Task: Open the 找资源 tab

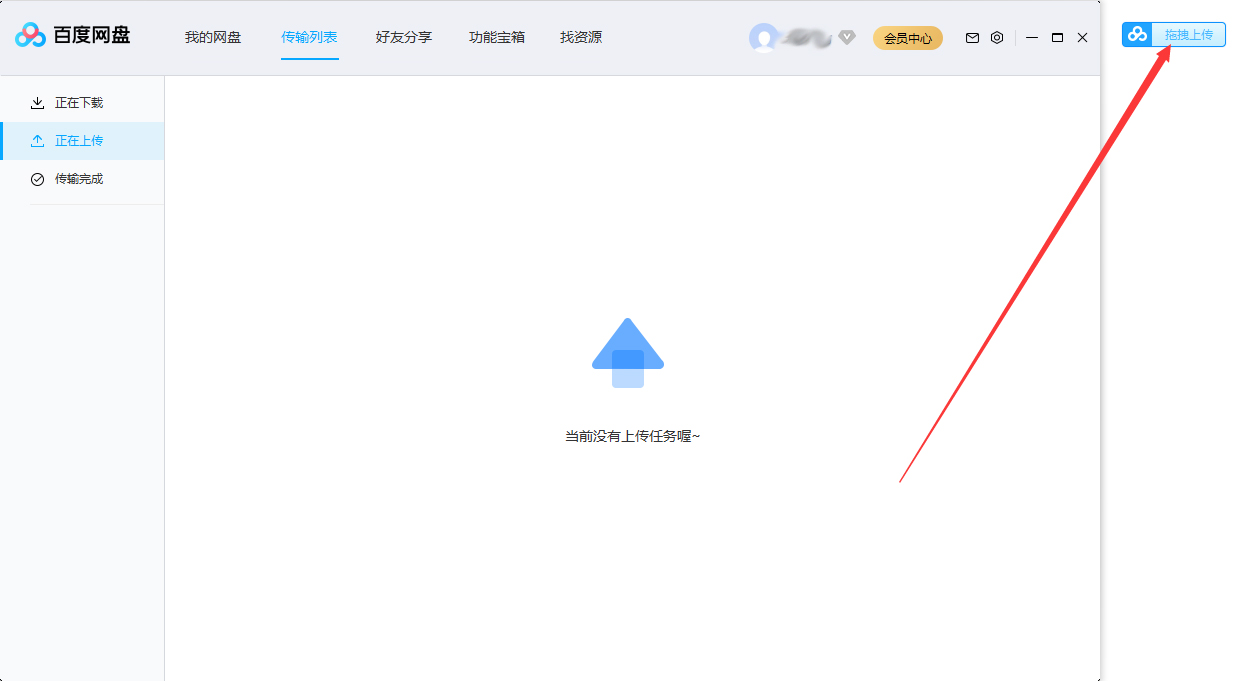Action: coord(580,37)
